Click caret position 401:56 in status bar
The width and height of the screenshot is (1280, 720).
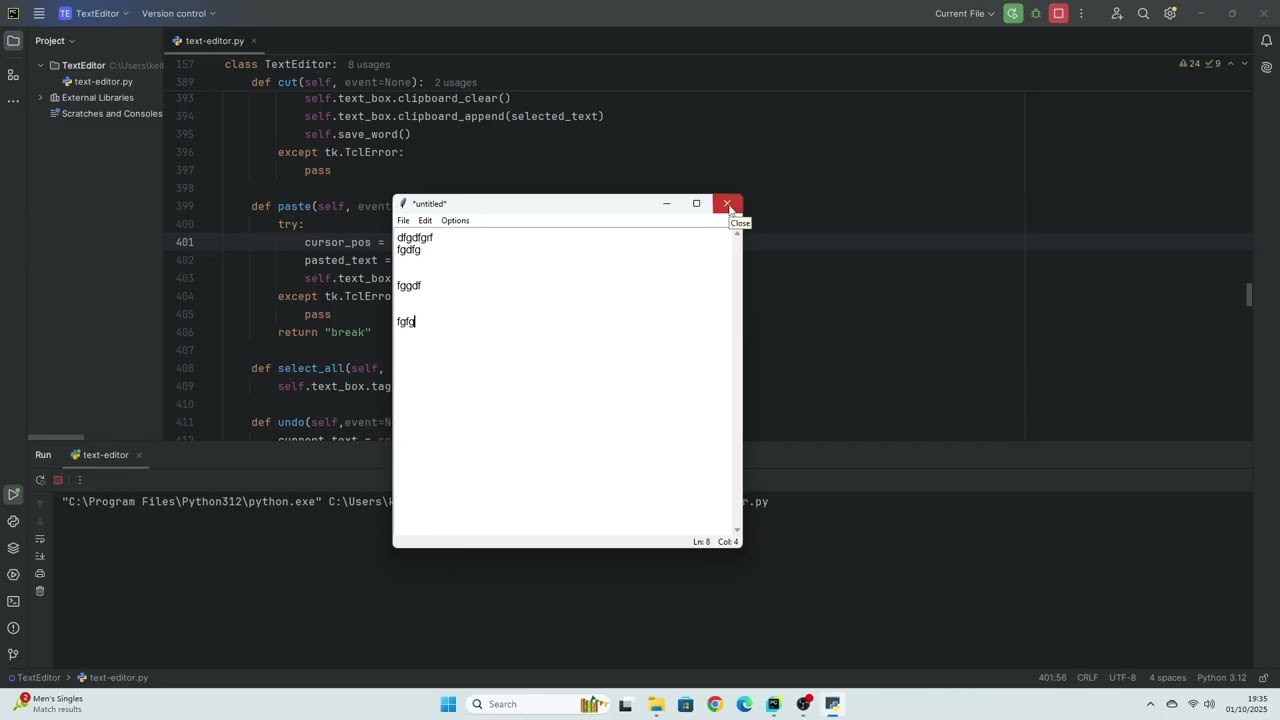click(x=1052, y=678)
